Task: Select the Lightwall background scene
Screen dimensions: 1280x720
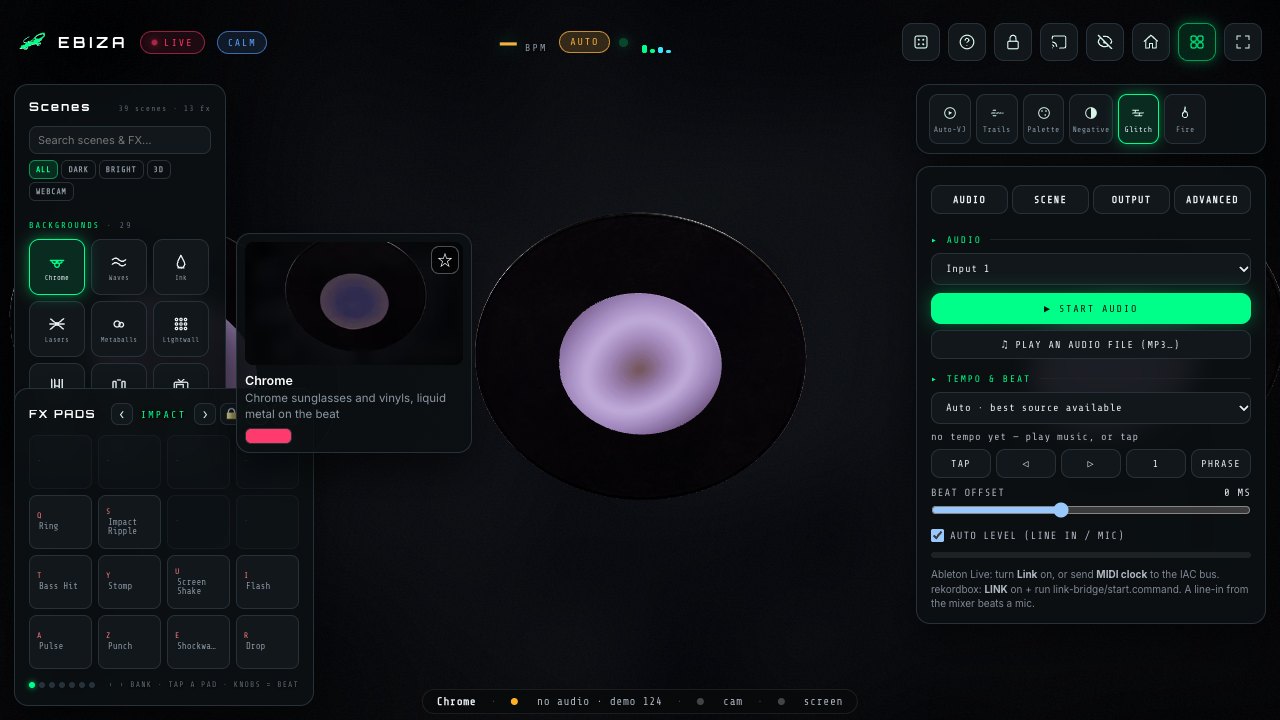Action: pyautogui.click(x=181, y=329)
